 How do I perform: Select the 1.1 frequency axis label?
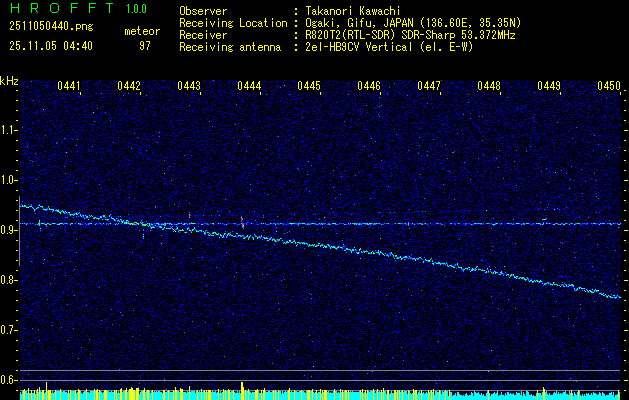9,129
